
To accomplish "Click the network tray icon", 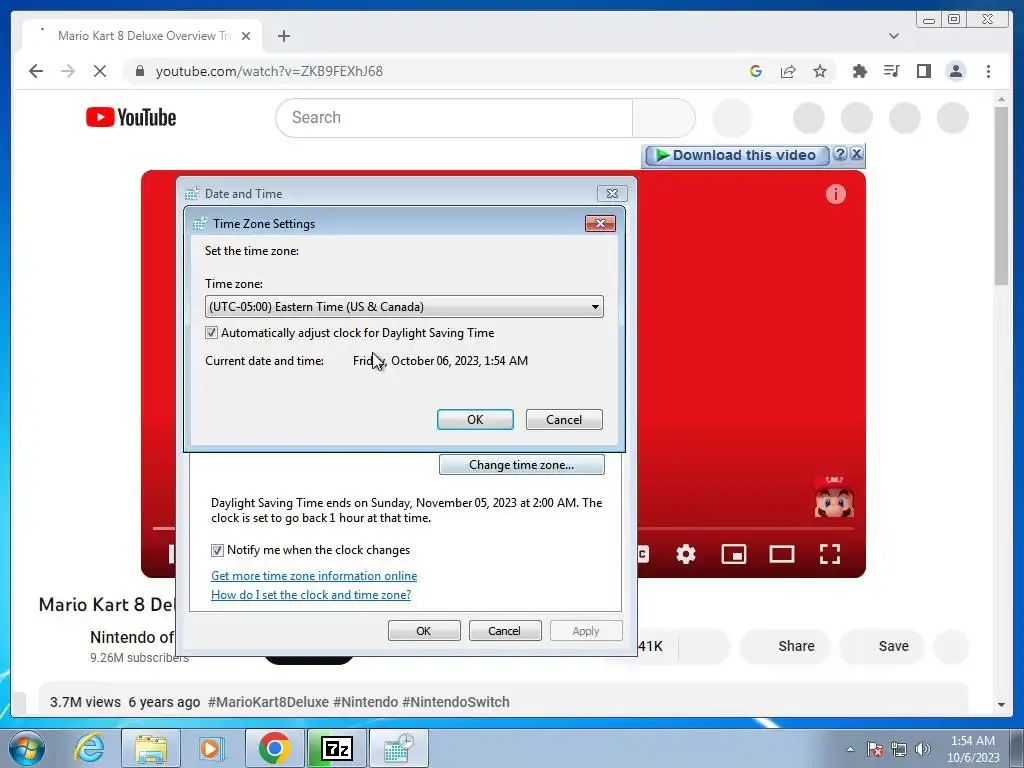I will point(899,749).
